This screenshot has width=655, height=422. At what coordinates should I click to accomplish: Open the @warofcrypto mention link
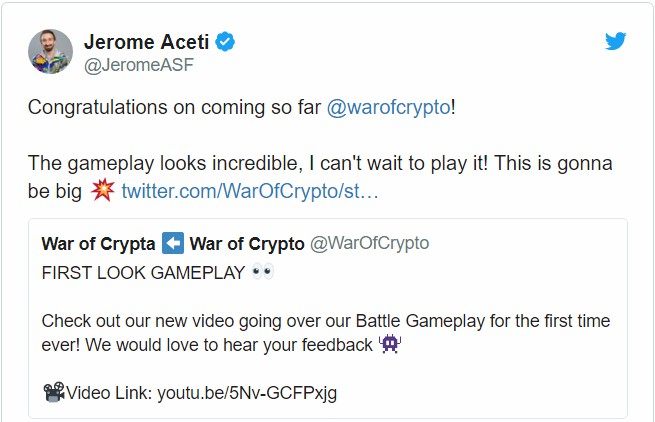(388, 107)
